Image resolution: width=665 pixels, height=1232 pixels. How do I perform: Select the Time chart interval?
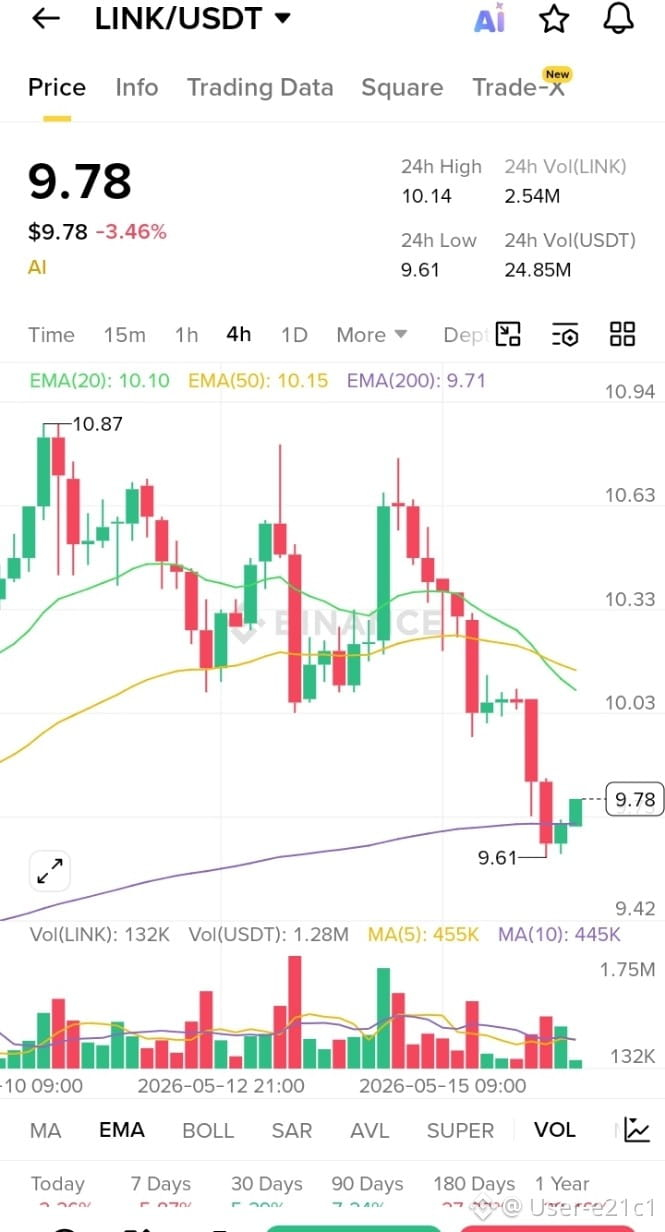pos(51,335)
